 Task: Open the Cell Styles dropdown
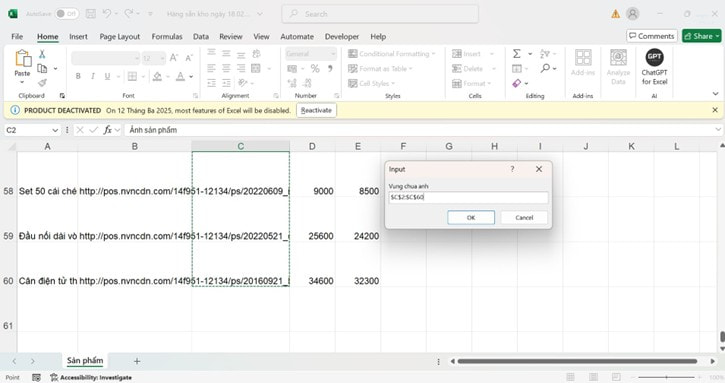(x=371, y=83)
